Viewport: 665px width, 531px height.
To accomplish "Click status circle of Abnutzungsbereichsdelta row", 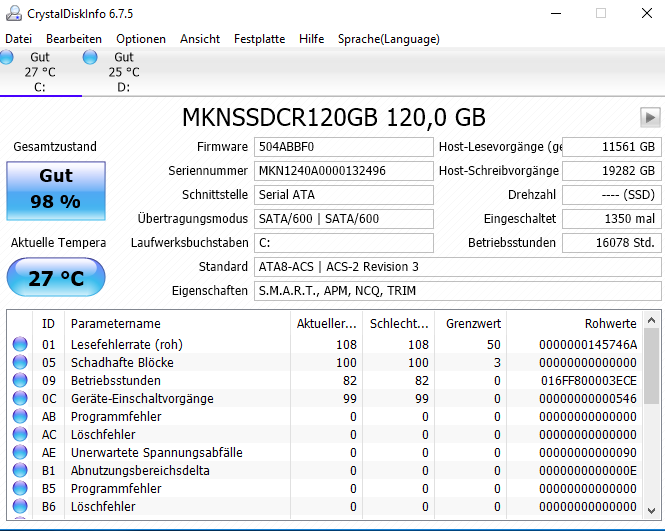I will coord(20,470).
